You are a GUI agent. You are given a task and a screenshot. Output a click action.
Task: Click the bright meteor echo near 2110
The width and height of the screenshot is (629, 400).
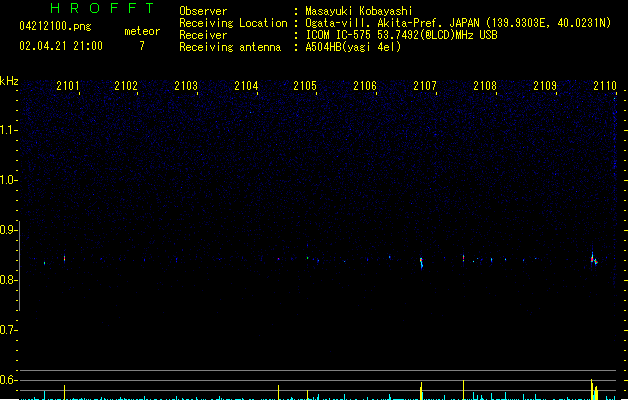(594, 259)
